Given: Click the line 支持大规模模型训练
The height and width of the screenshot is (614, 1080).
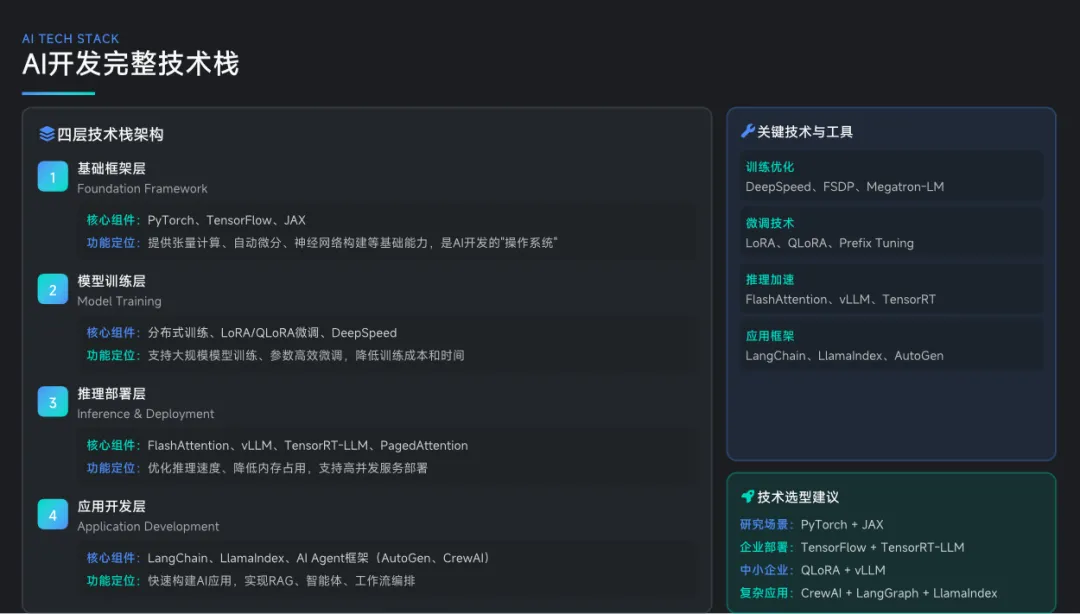Looking at the screenshot, I should (306, 356).
